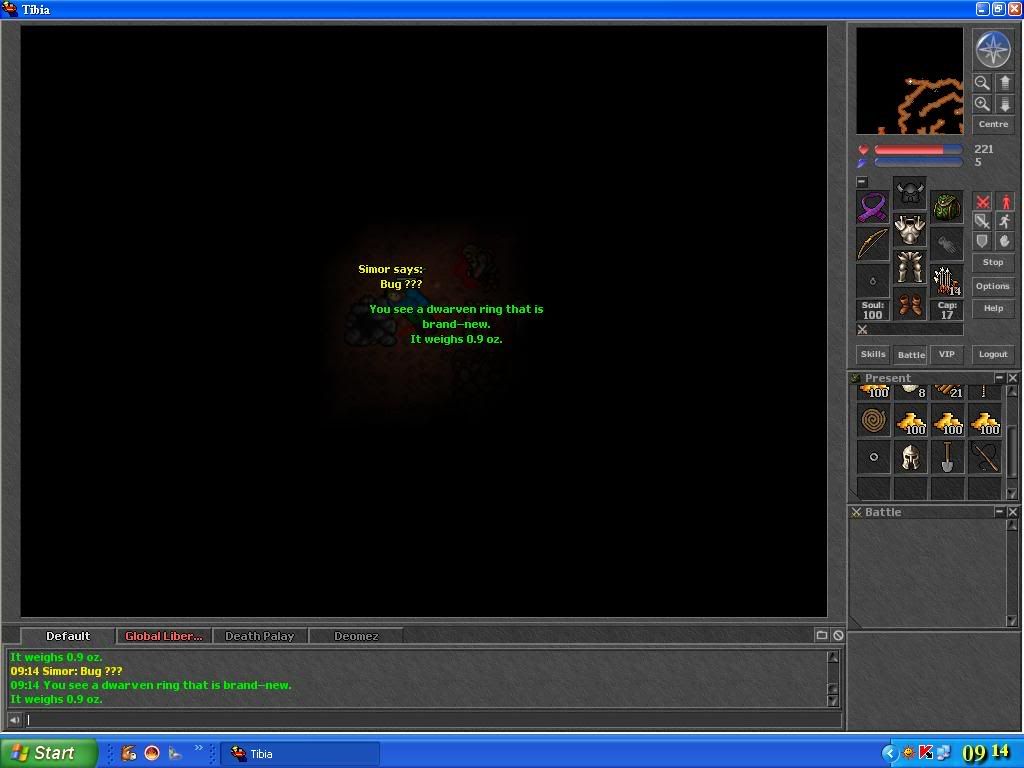1024x768 pixels.
Task: Enable offensive fighting mode
Action: click(982, 202)
